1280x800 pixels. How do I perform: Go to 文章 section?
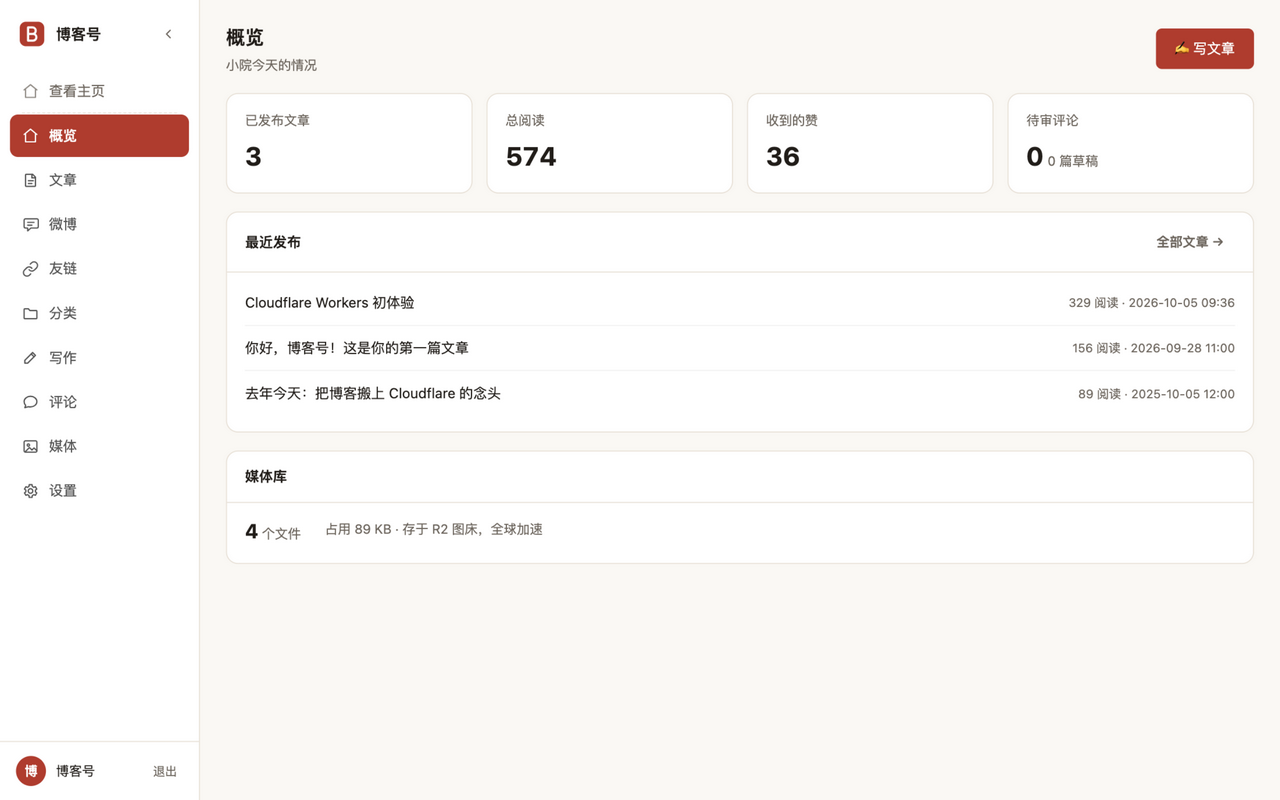pyautogui.click(x=99, y=180)
